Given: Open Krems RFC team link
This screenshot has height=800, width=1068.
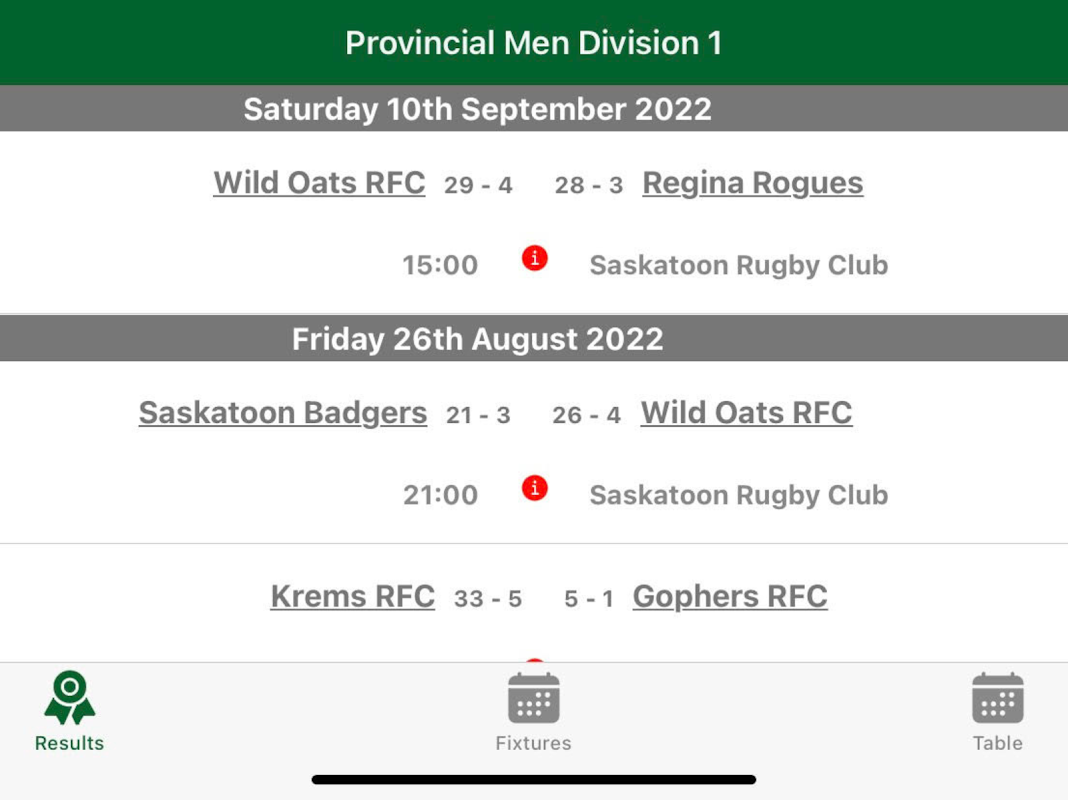Looking at the screenshot, I should 352,596.
